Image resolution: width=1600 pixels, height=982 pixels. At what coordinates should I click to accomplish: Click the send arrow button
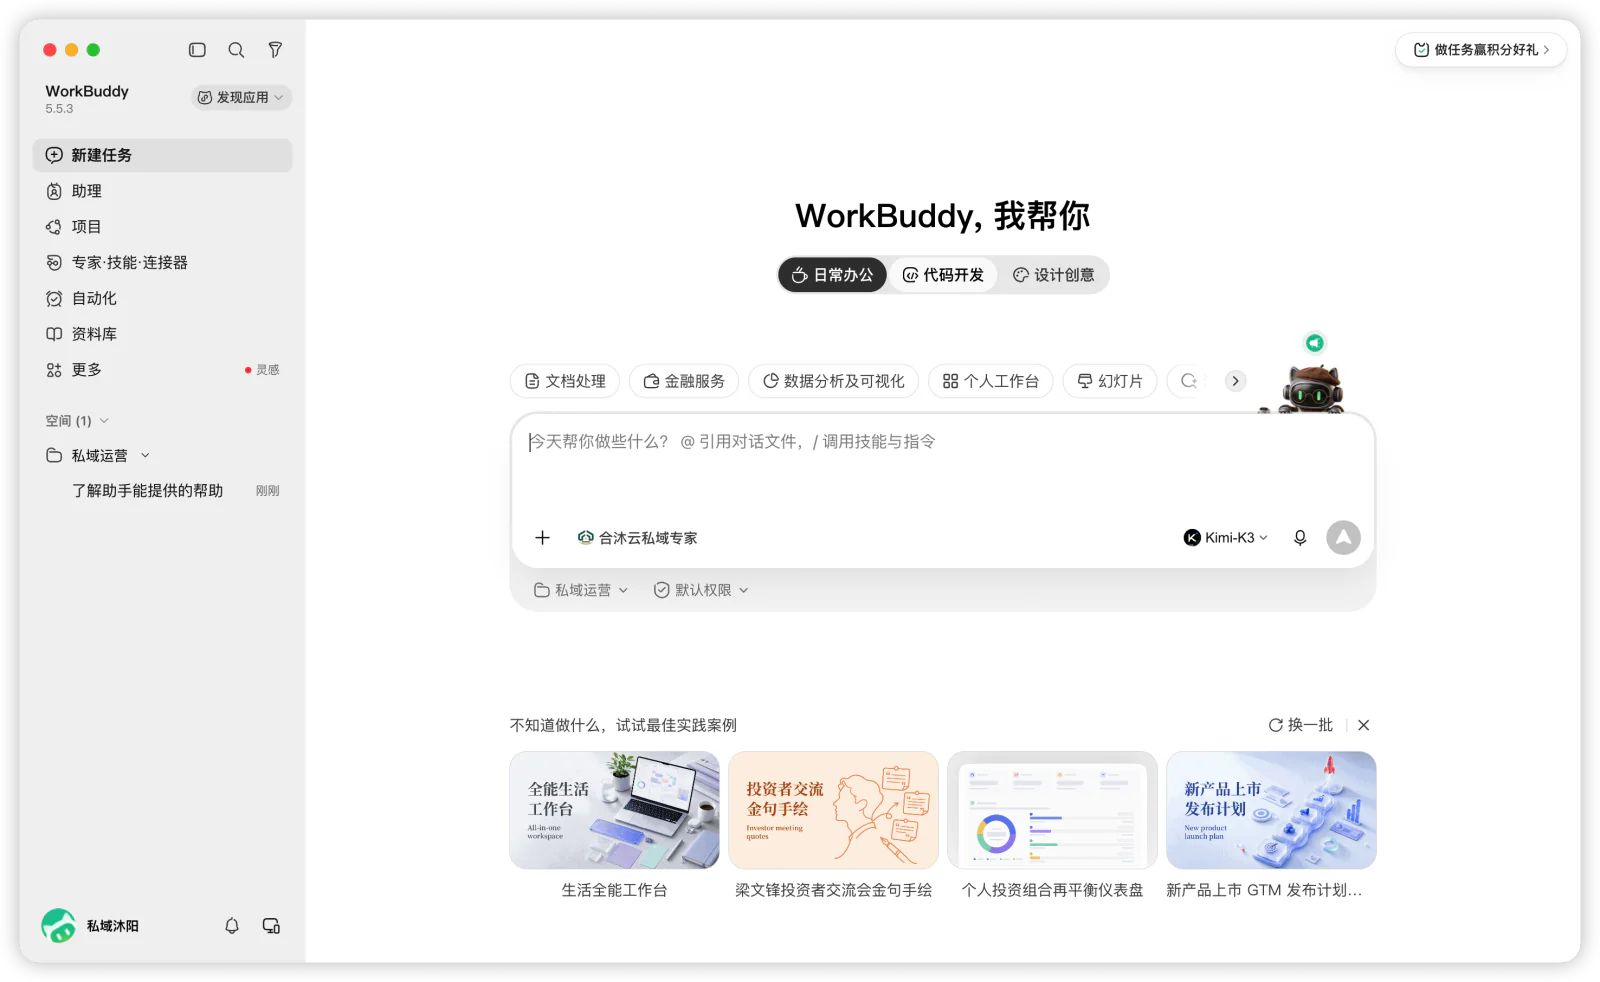point(1343,538)
